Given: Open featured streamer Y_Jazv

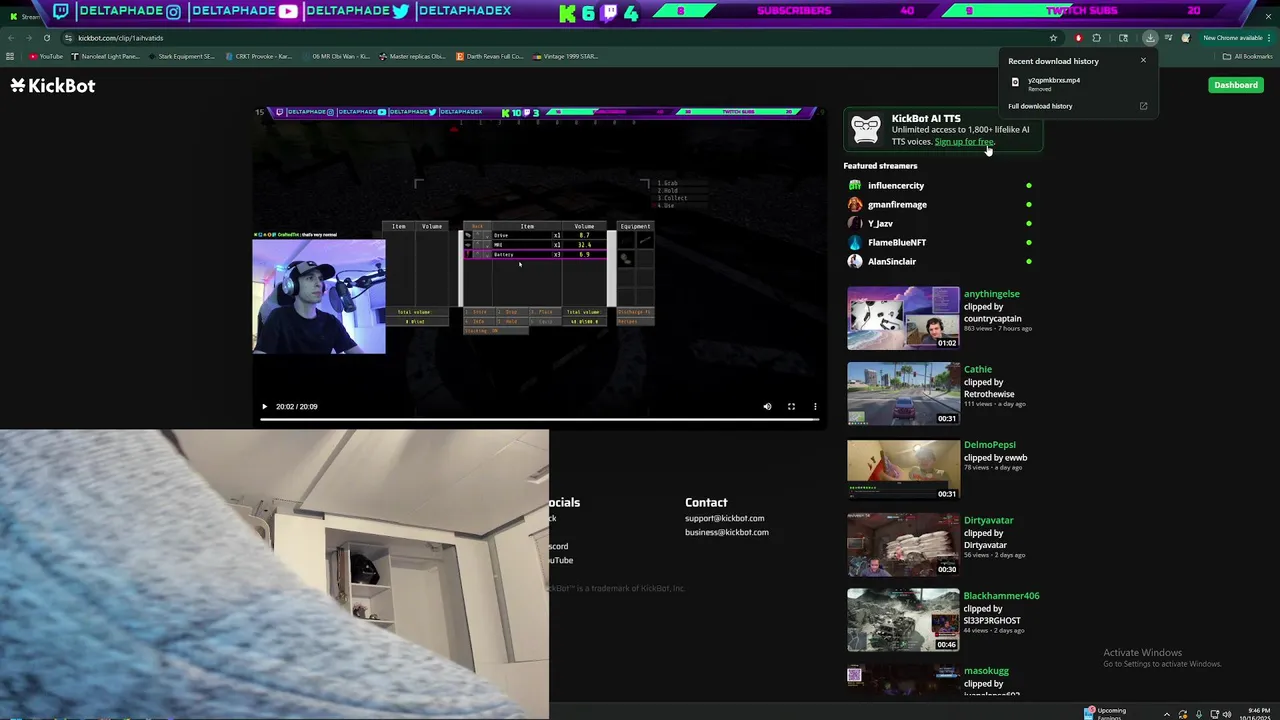Looking at the screenshot, I should pos(880,224).
